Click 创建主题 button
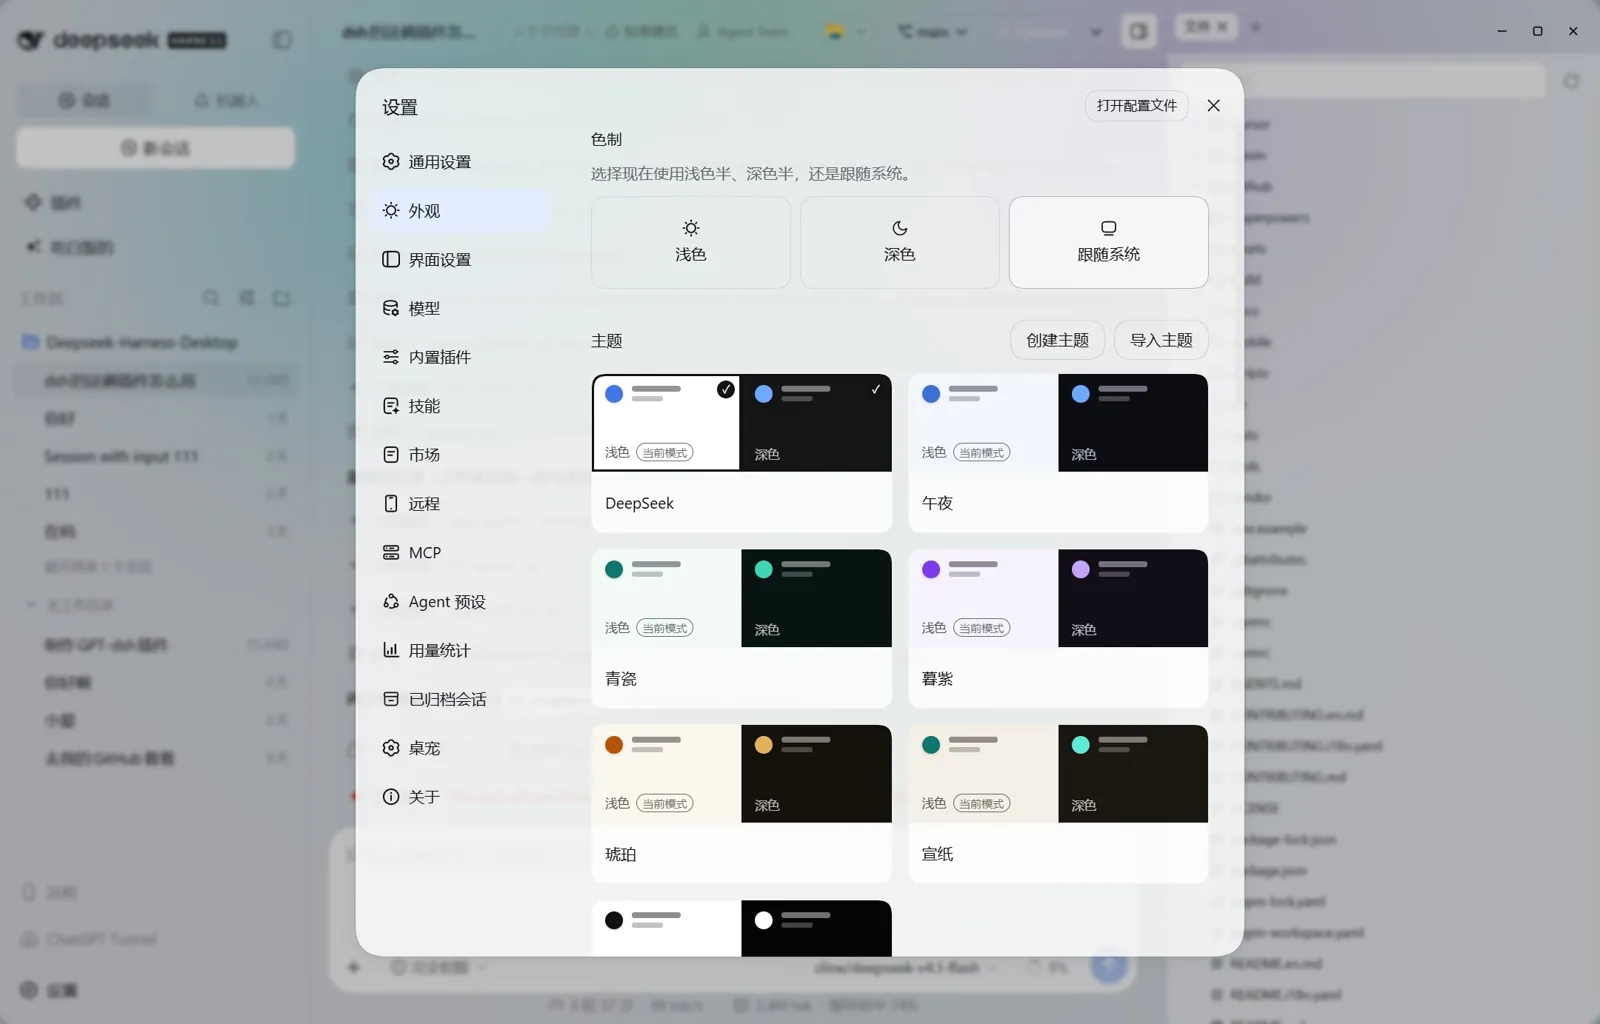The image size is (1600, 1024). coord(1057,340)
